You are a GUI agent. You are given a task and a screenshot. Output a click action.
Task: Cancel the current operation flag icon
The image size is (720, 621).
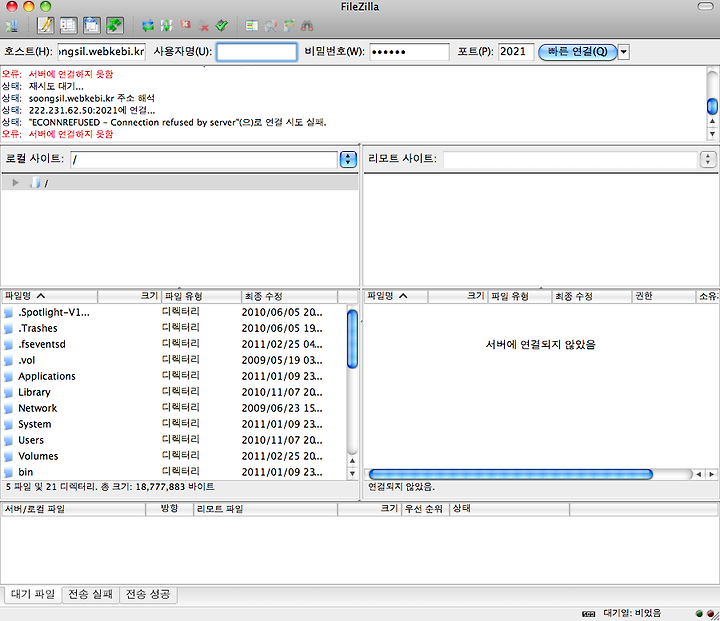185,25
